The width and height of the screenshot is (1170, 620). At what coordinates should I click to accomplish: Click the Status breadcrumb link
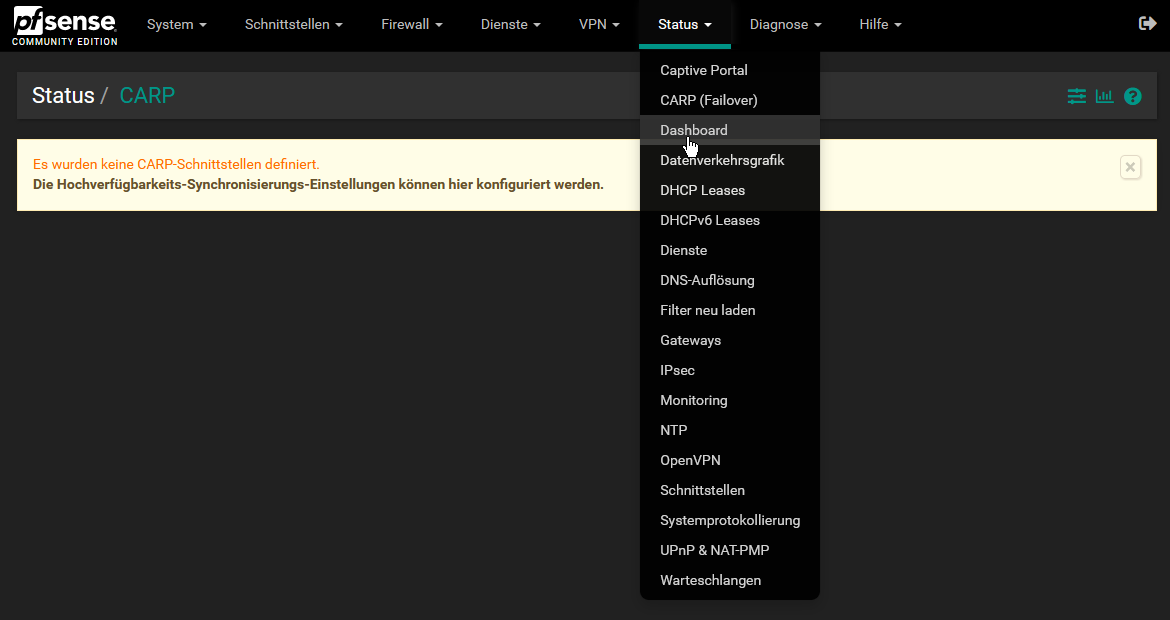click(x=63, y=95)
